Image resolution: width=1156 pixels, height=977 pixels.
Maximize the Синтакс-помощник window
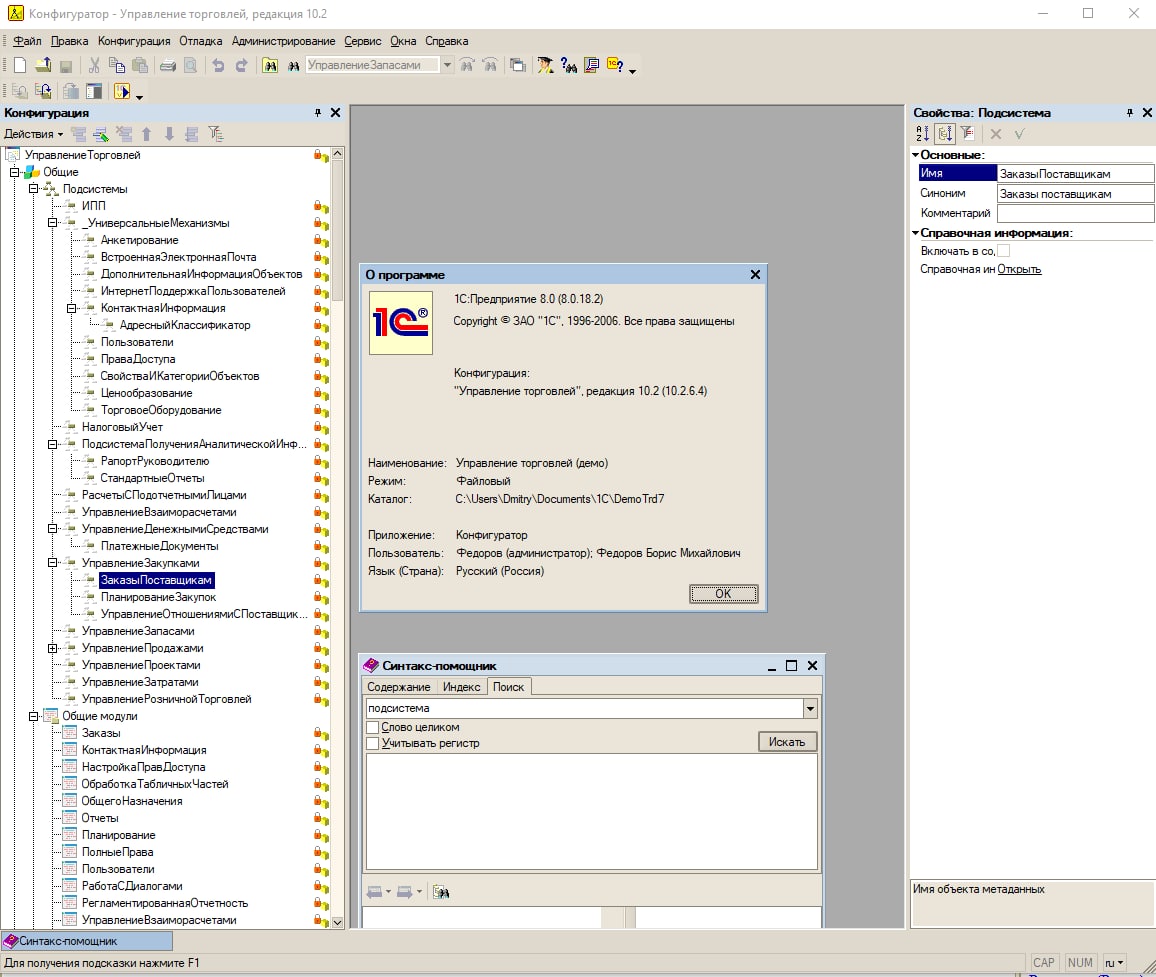[x=792, y=666]
